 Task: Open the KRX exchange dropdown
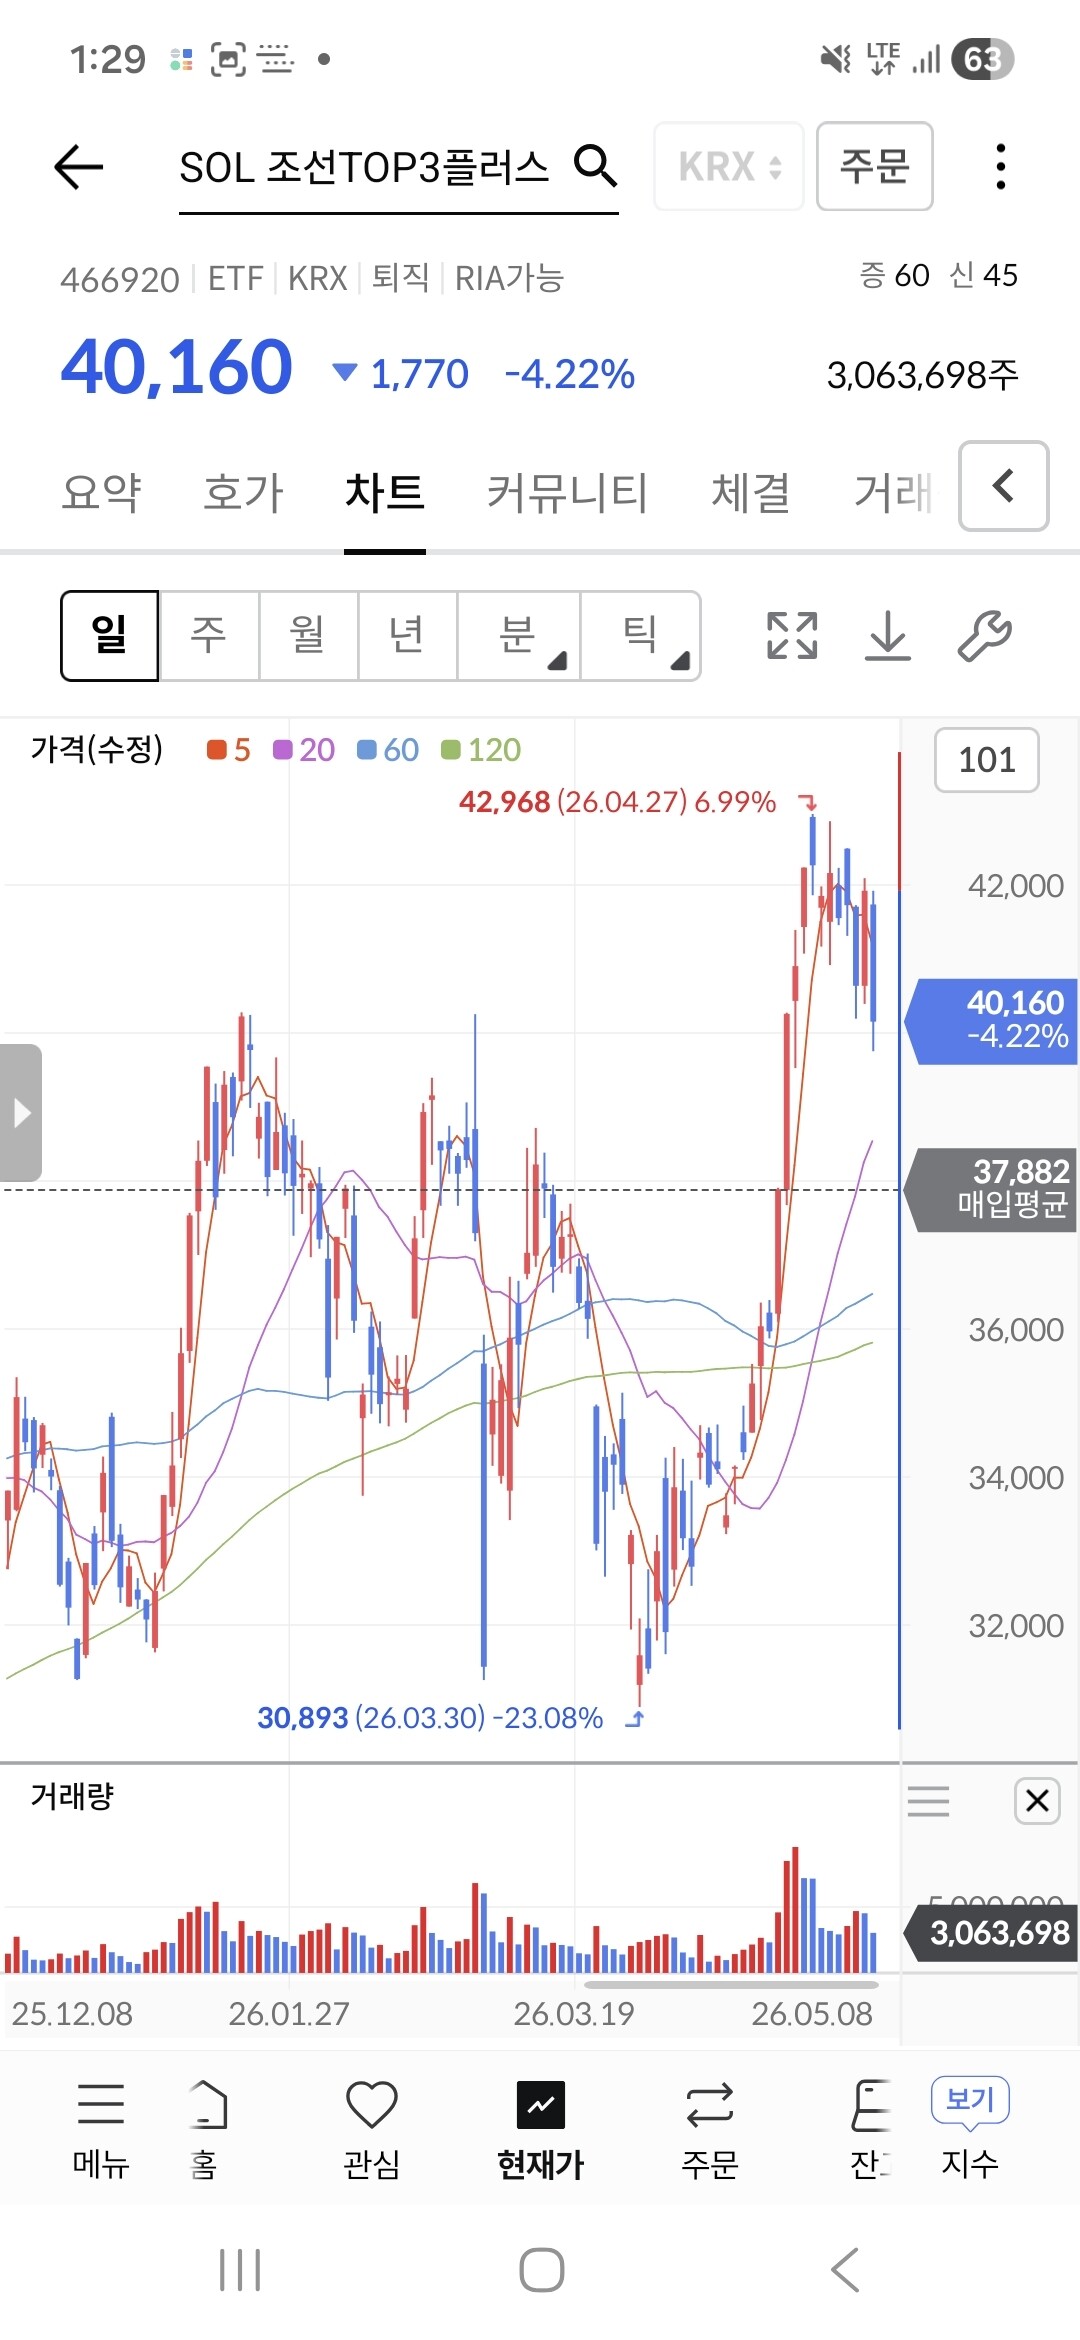pyautogui.click(x=729, y=166)
